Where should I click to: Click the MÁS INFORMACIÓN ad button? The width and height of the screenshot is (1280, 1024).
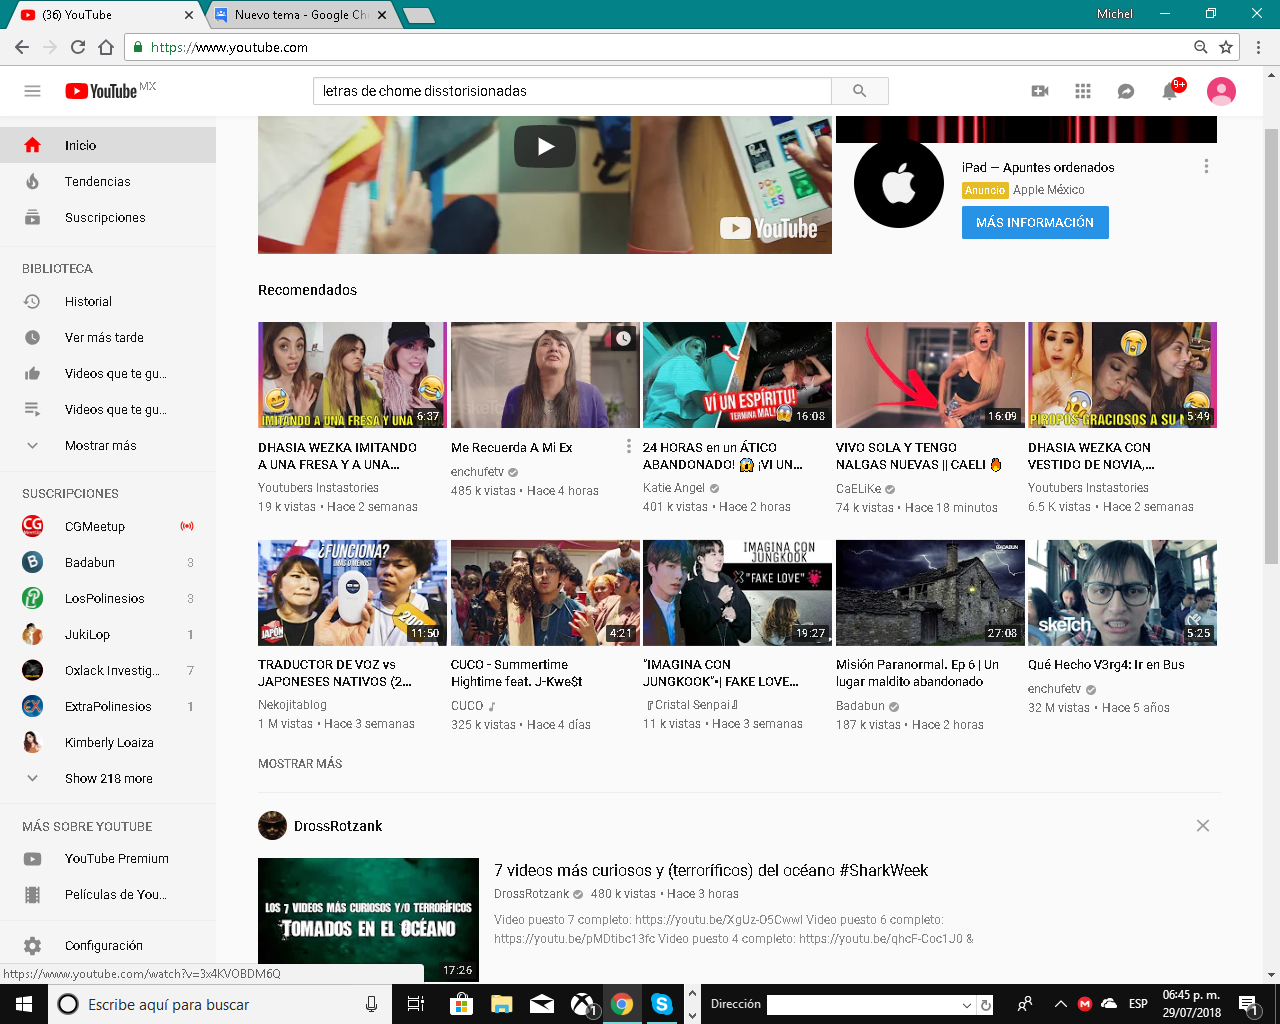tap(1035, 222)
